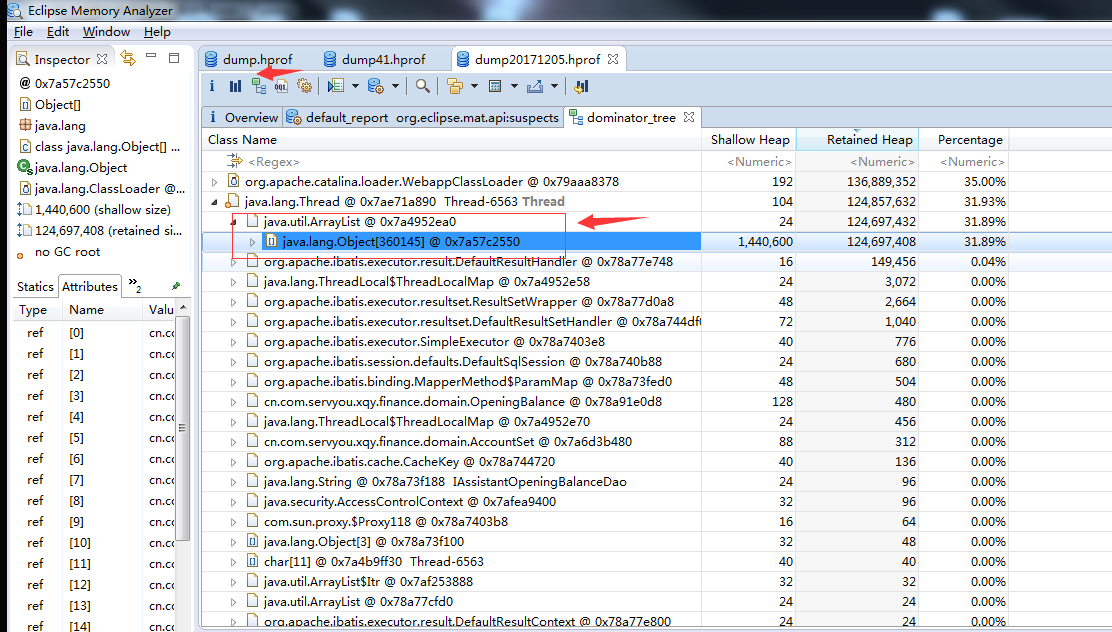Click the Class Name Regex filter field
Viewport: 1112px width, 632px height.
452,162
